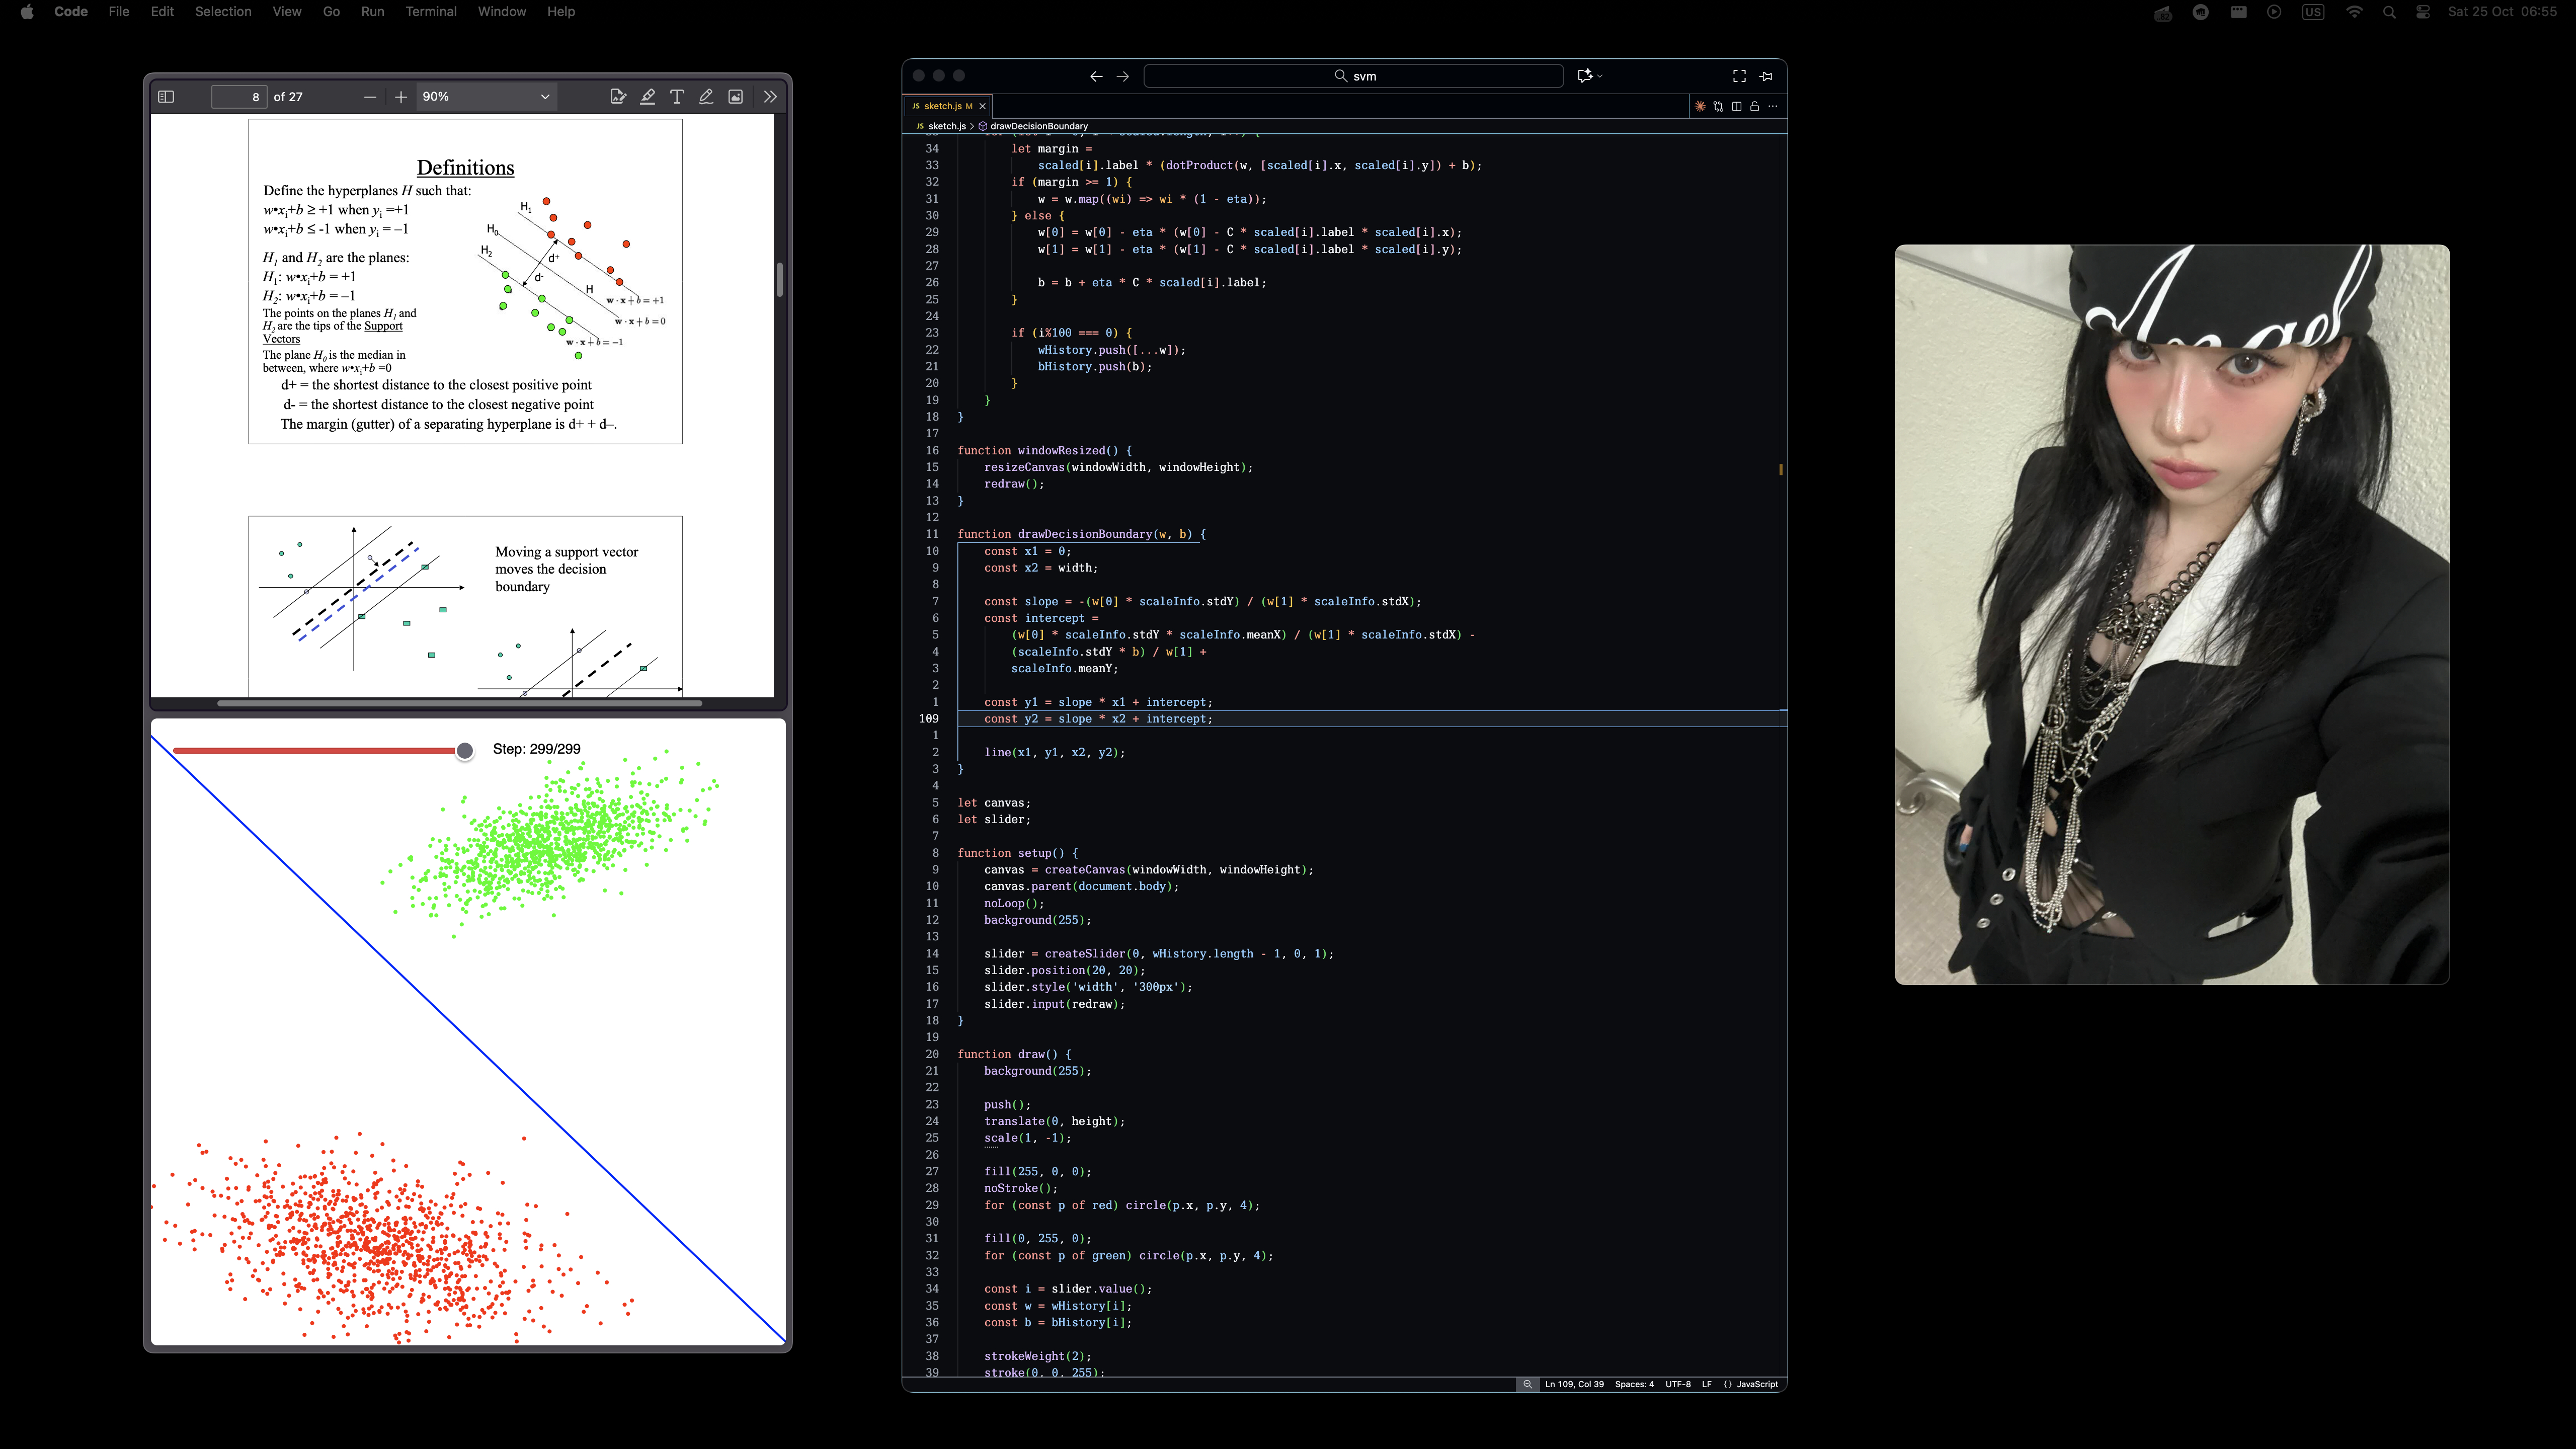Click the PDF page number field
Screen dimensions: 2576x1449
(x=239, y=97)
